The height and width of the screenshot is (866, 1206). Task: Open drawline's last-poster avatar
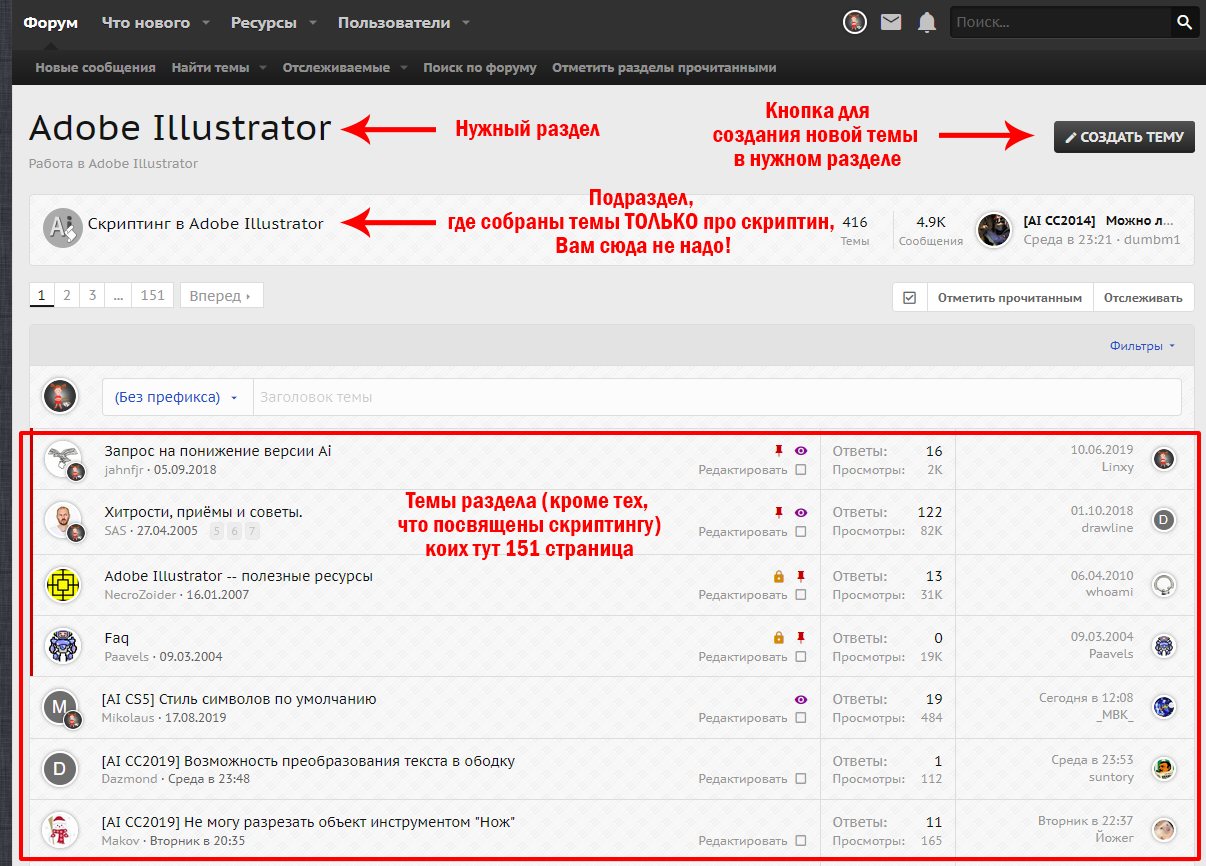tap(1163, 520)
